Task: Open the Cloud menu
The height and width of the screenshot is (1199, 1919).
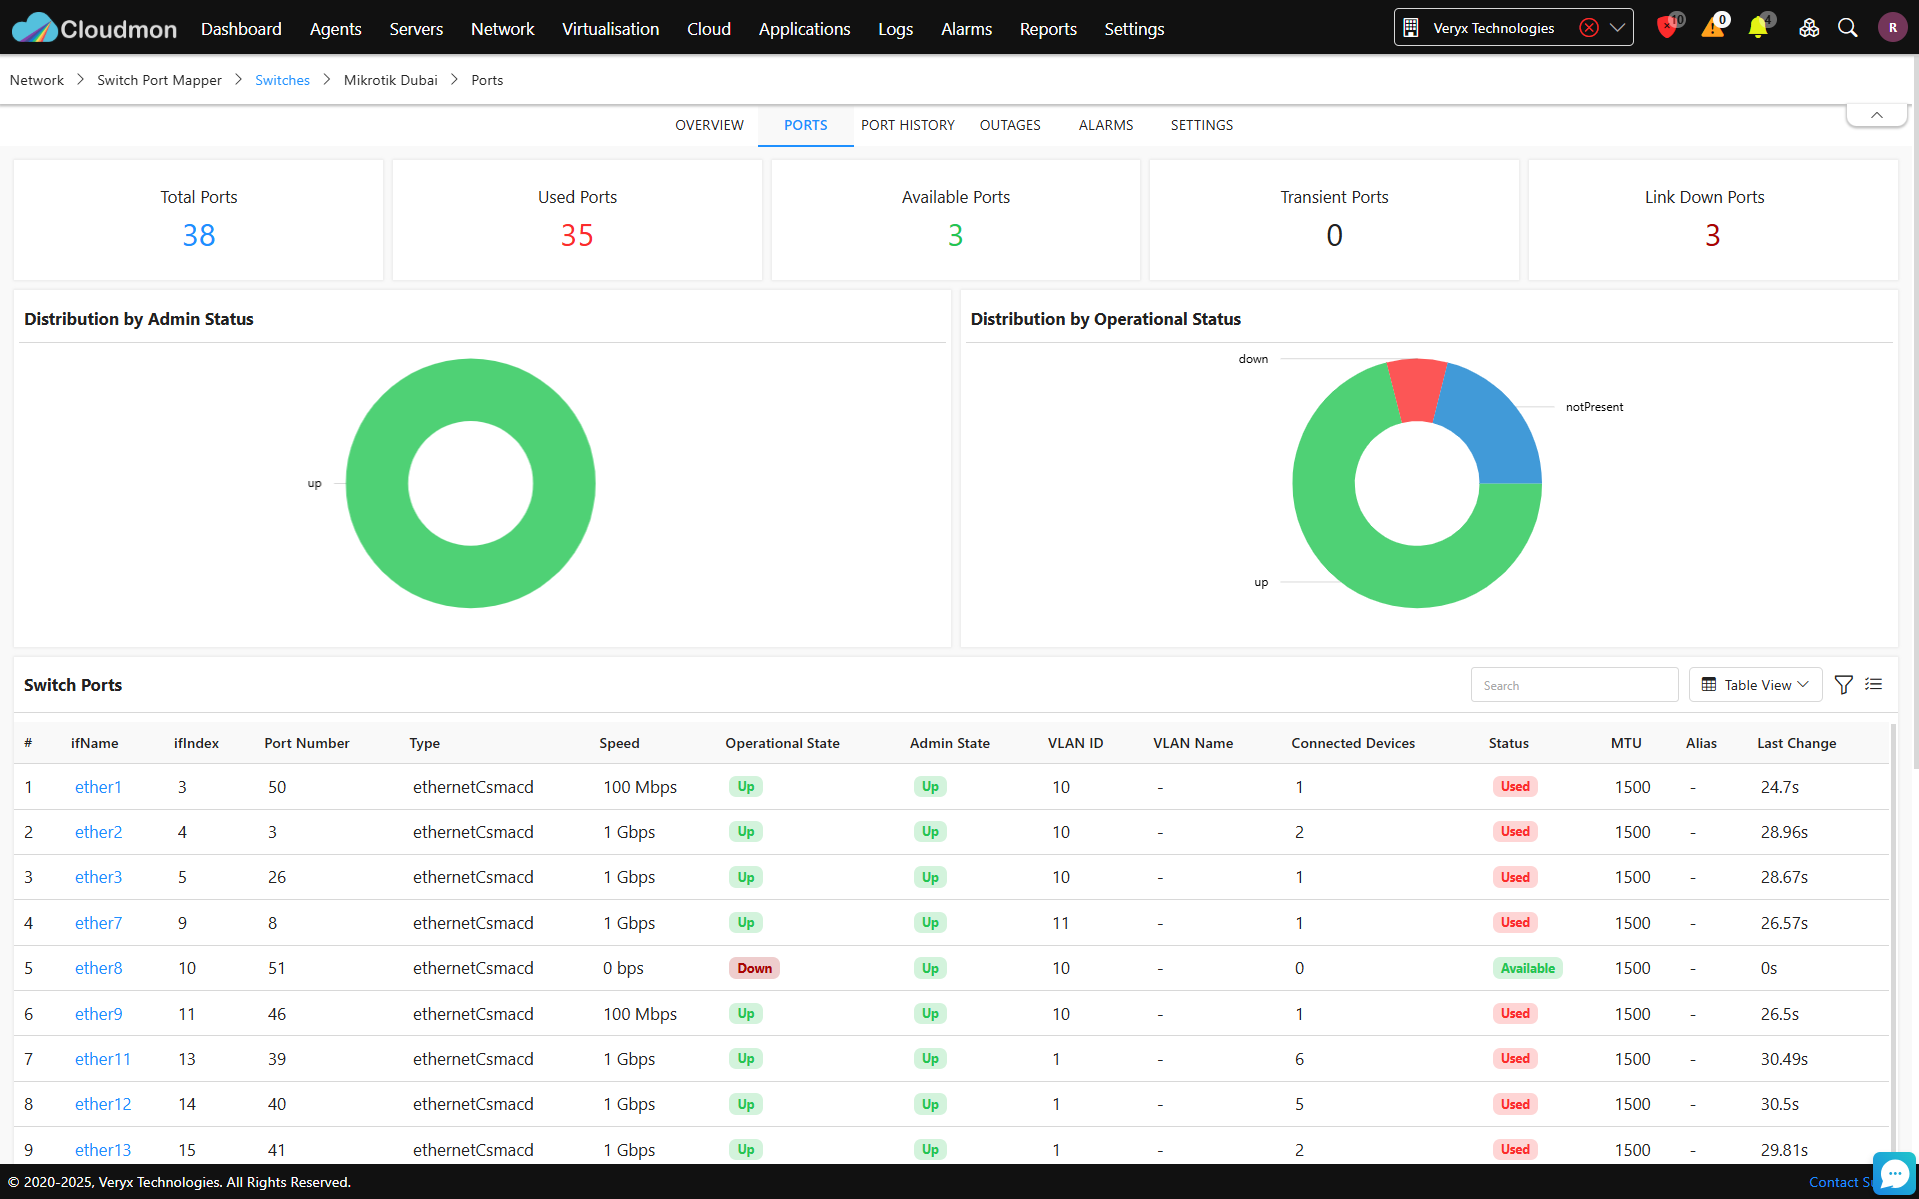Action: click(709, 29)
